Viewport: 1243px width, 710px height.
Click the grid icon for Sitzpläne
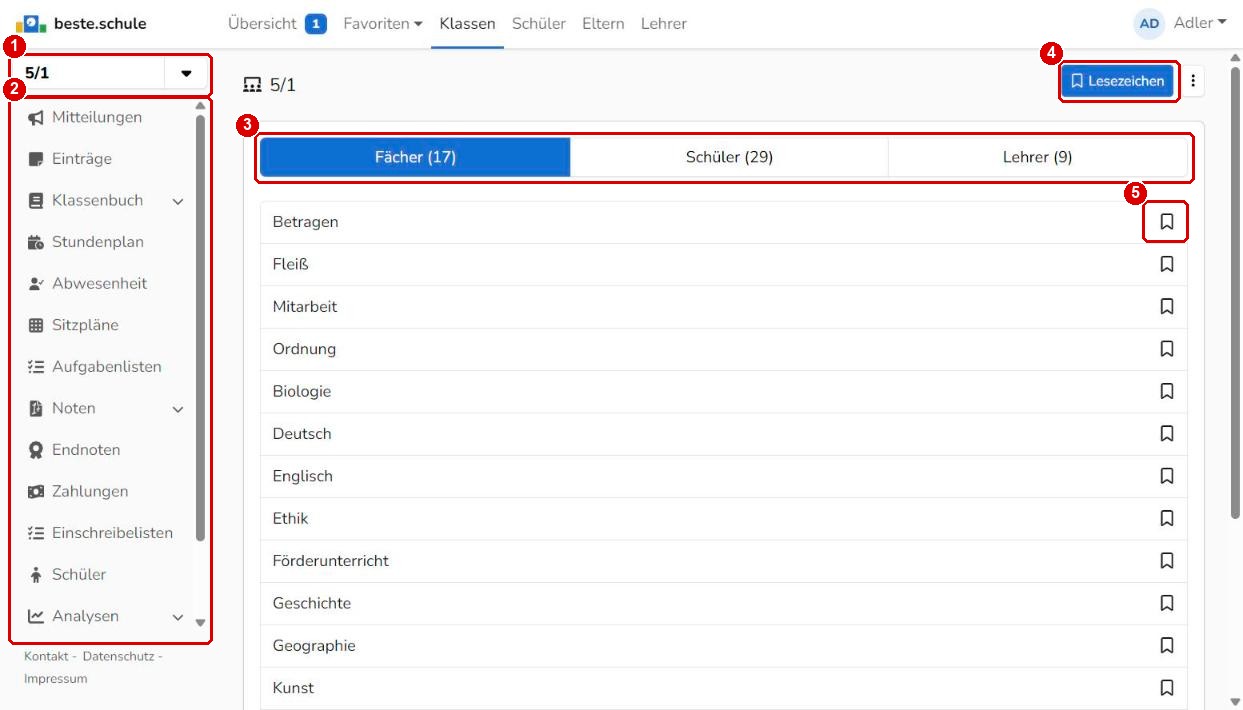(x=36, y=325)
